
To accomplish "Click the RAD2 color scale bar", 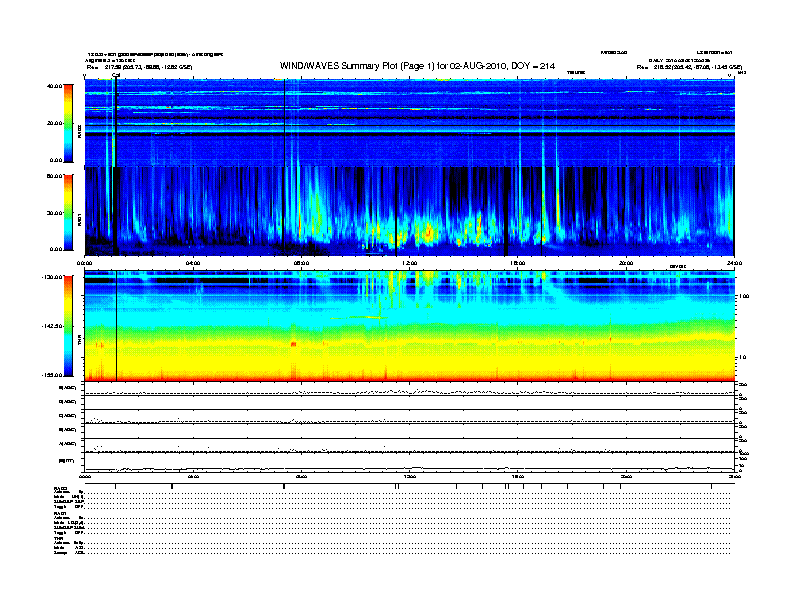I will coord(68,123).
